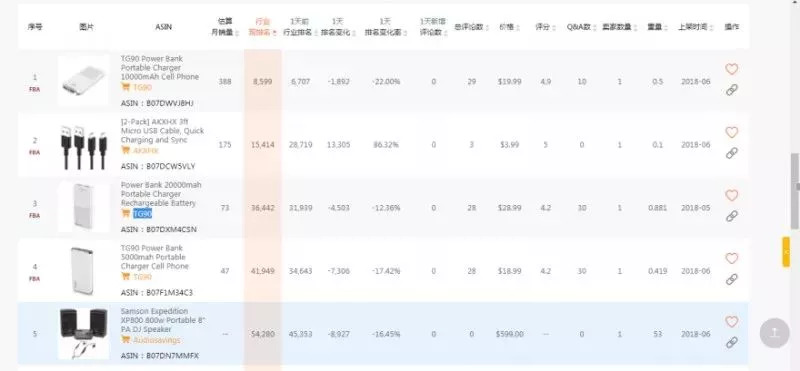Click price cell $599.00
The width and height of the screenshot is (800, 371).
pos(509,334)
